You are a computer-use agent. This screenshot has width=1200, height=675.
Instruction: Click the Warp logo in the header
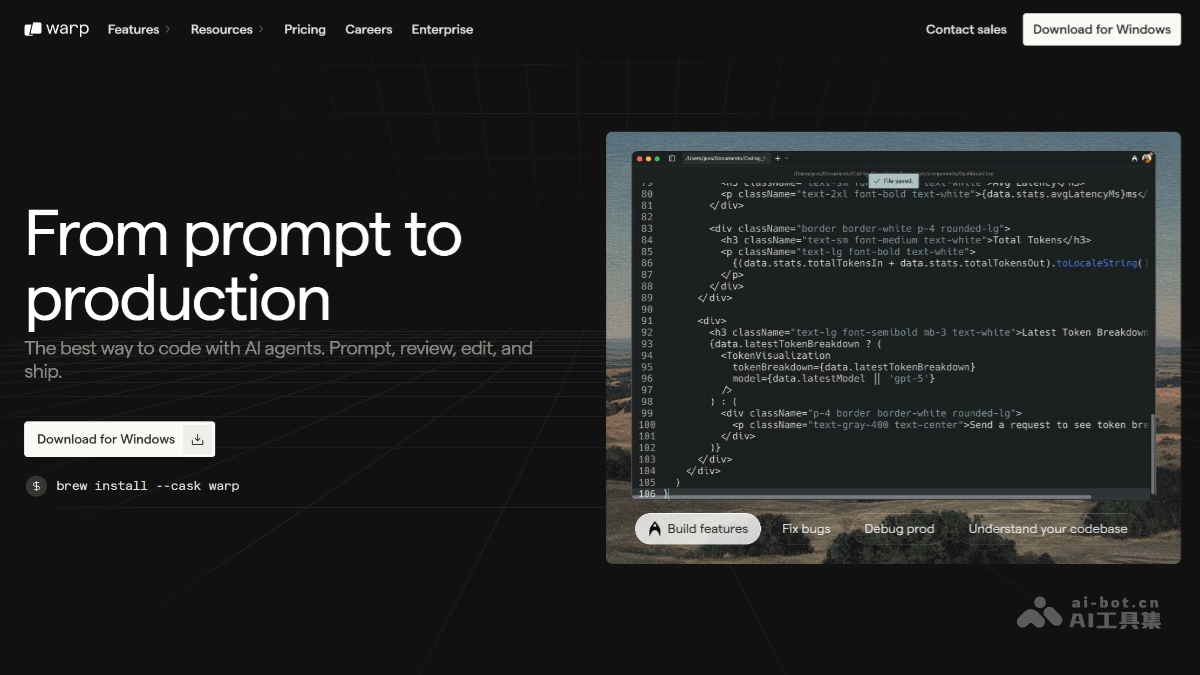coord(57,30)
